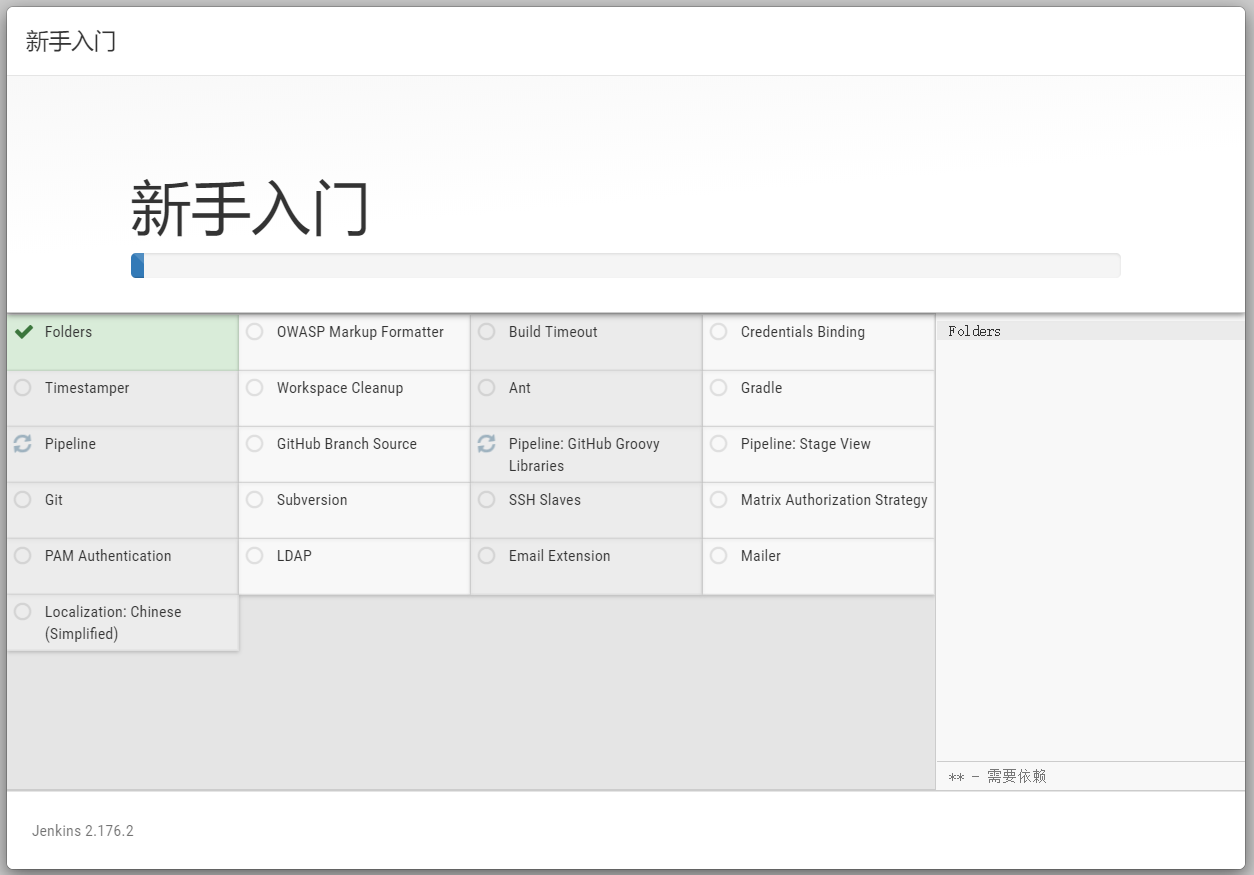1254x875 pixels.
Task: Click the pending circle icon beside Timestamper
Action: 22,388
